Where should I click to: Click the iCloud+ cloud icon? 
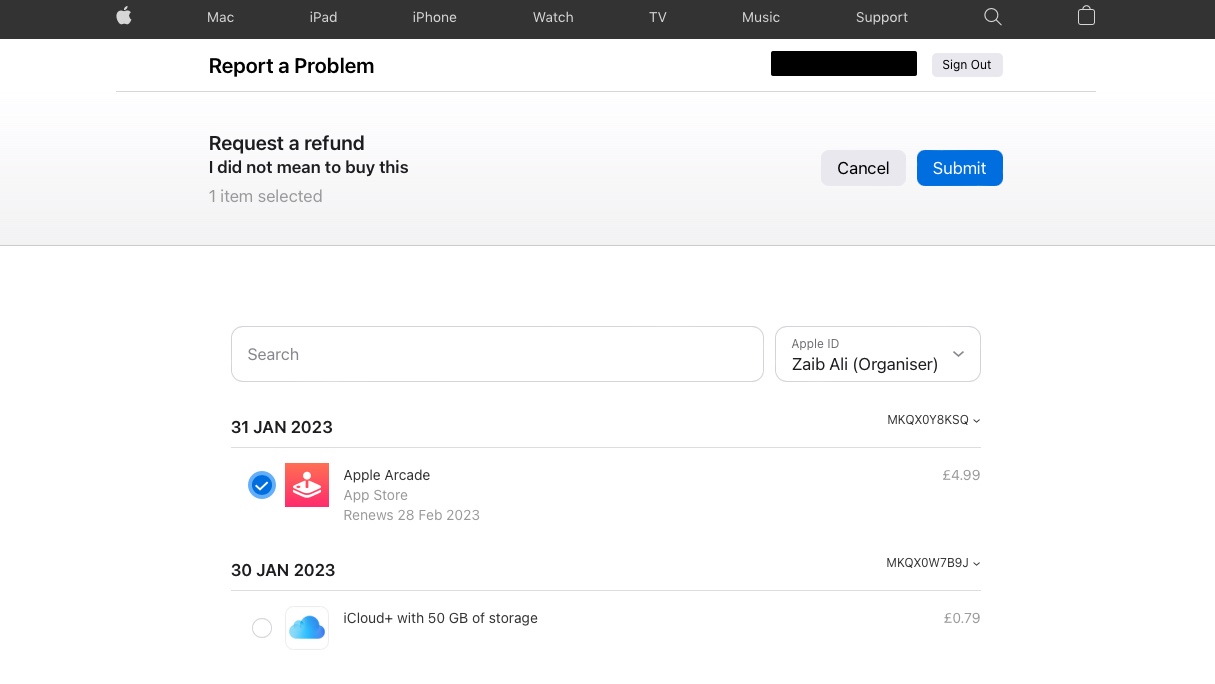(307, 628)
